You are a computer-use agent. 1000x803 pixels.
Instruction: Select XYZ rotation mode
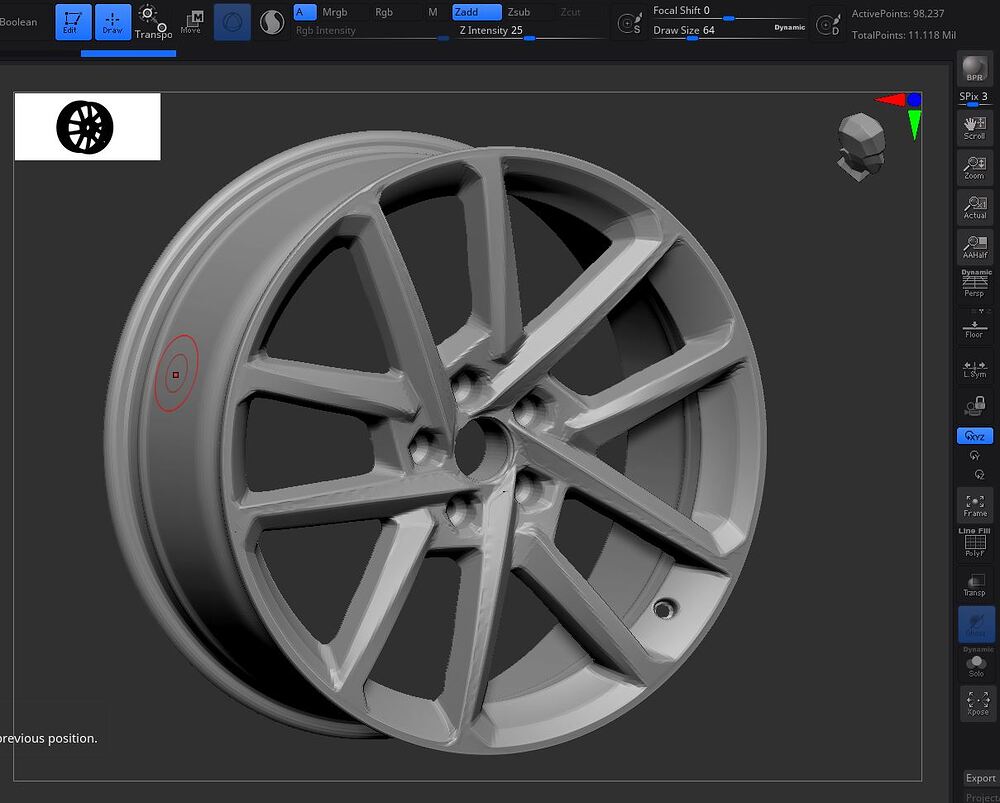tap(974, 436)
